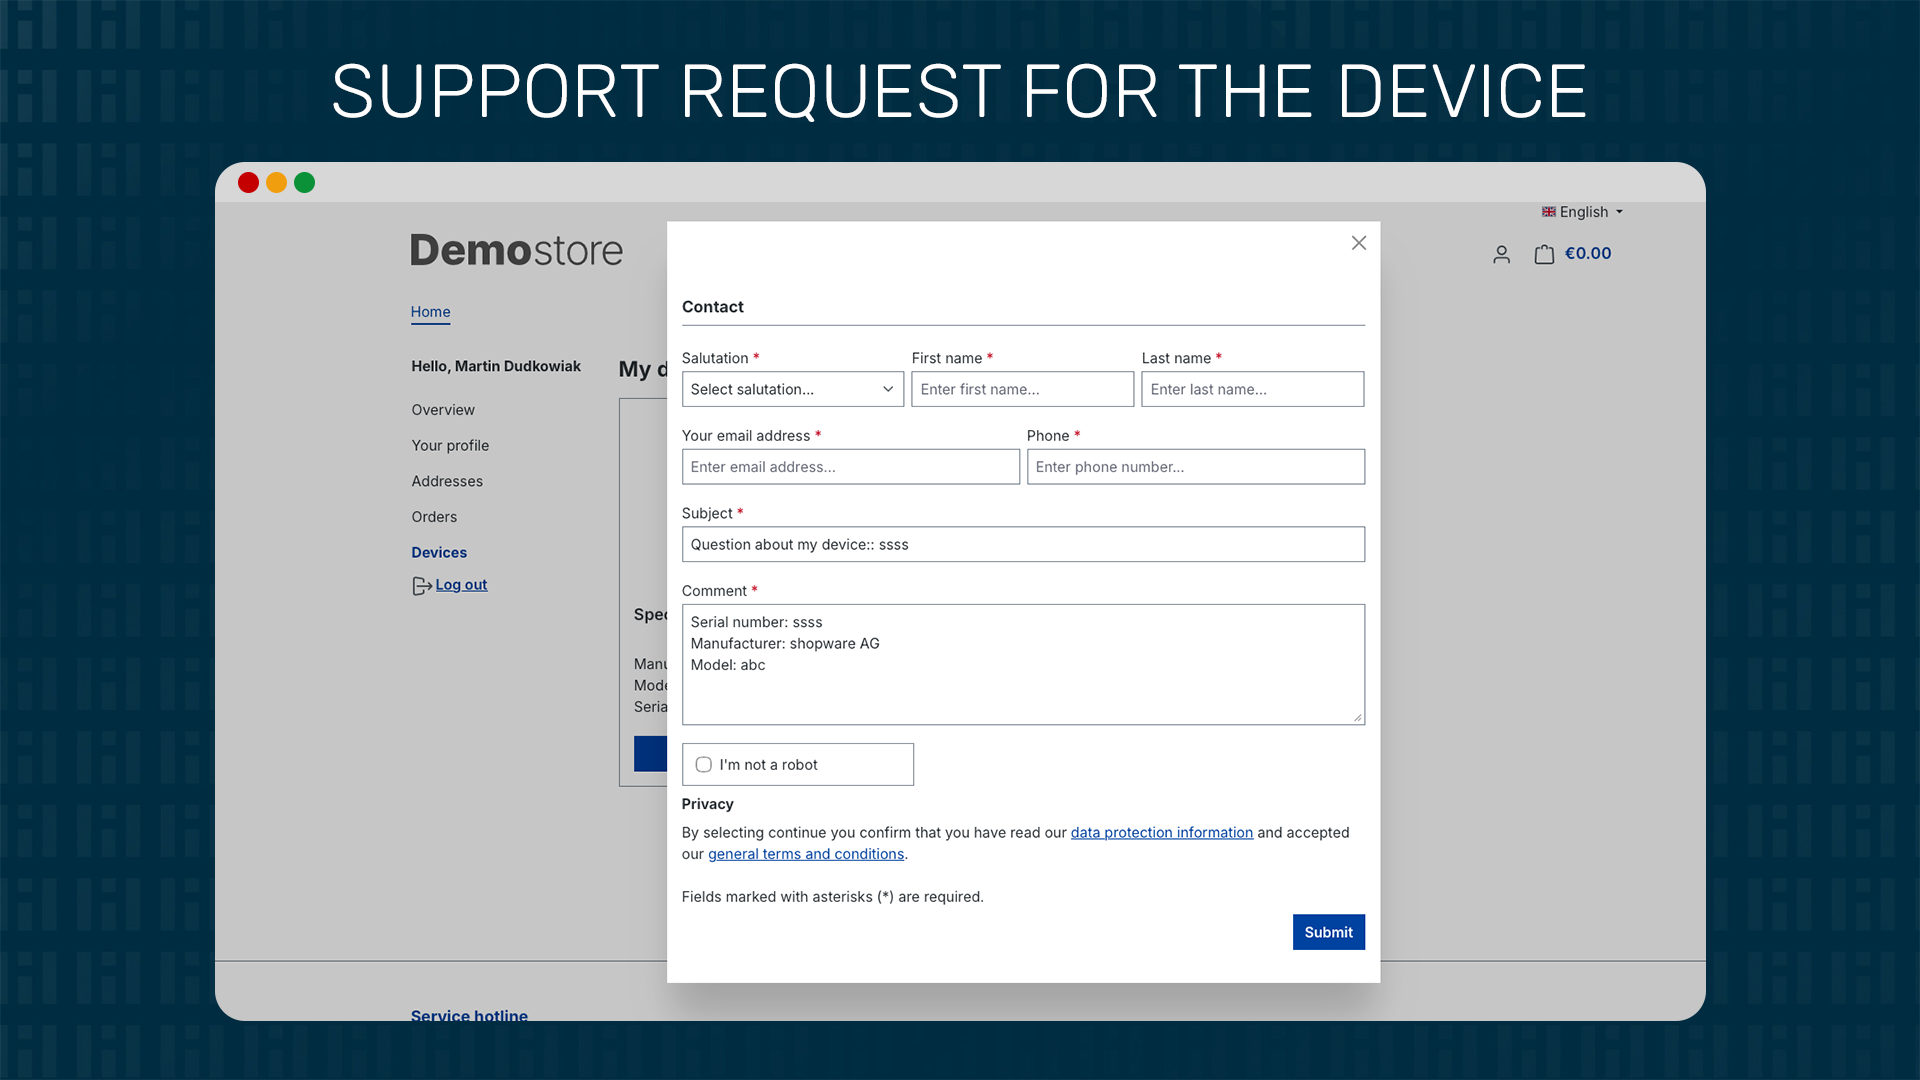Open Your profile in account menu
This screenshot has width=1920, height=1080.
coord(450,445)
